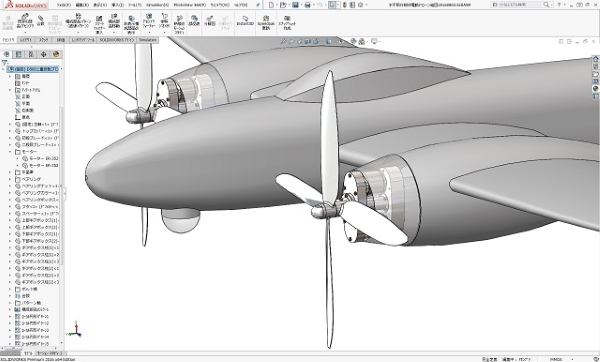Switch to the Simulation ribbon tab
Screen dimensions: 600x362
(148, 40)
